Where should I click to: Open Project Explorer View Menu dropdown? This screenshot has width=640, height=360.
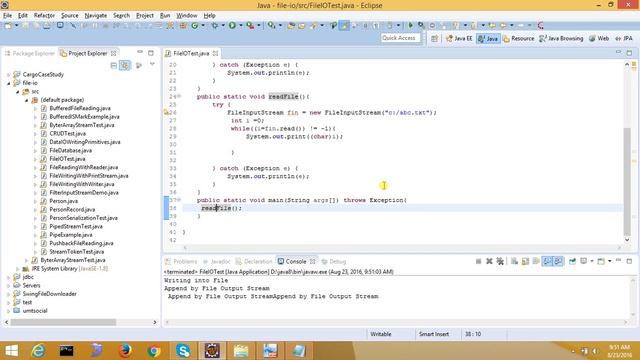tap(152, 64)
